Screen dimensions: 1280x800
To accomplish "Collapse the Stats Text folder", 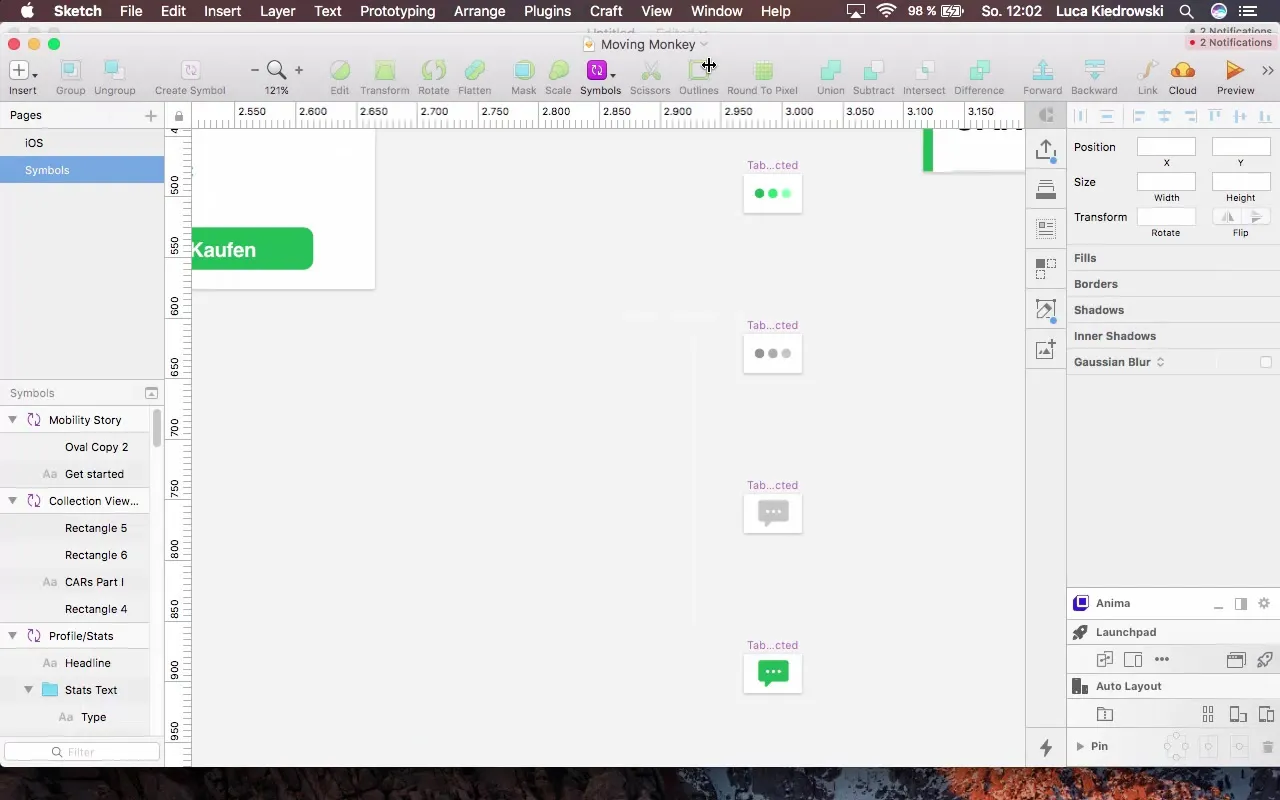I will pos(29,690).
